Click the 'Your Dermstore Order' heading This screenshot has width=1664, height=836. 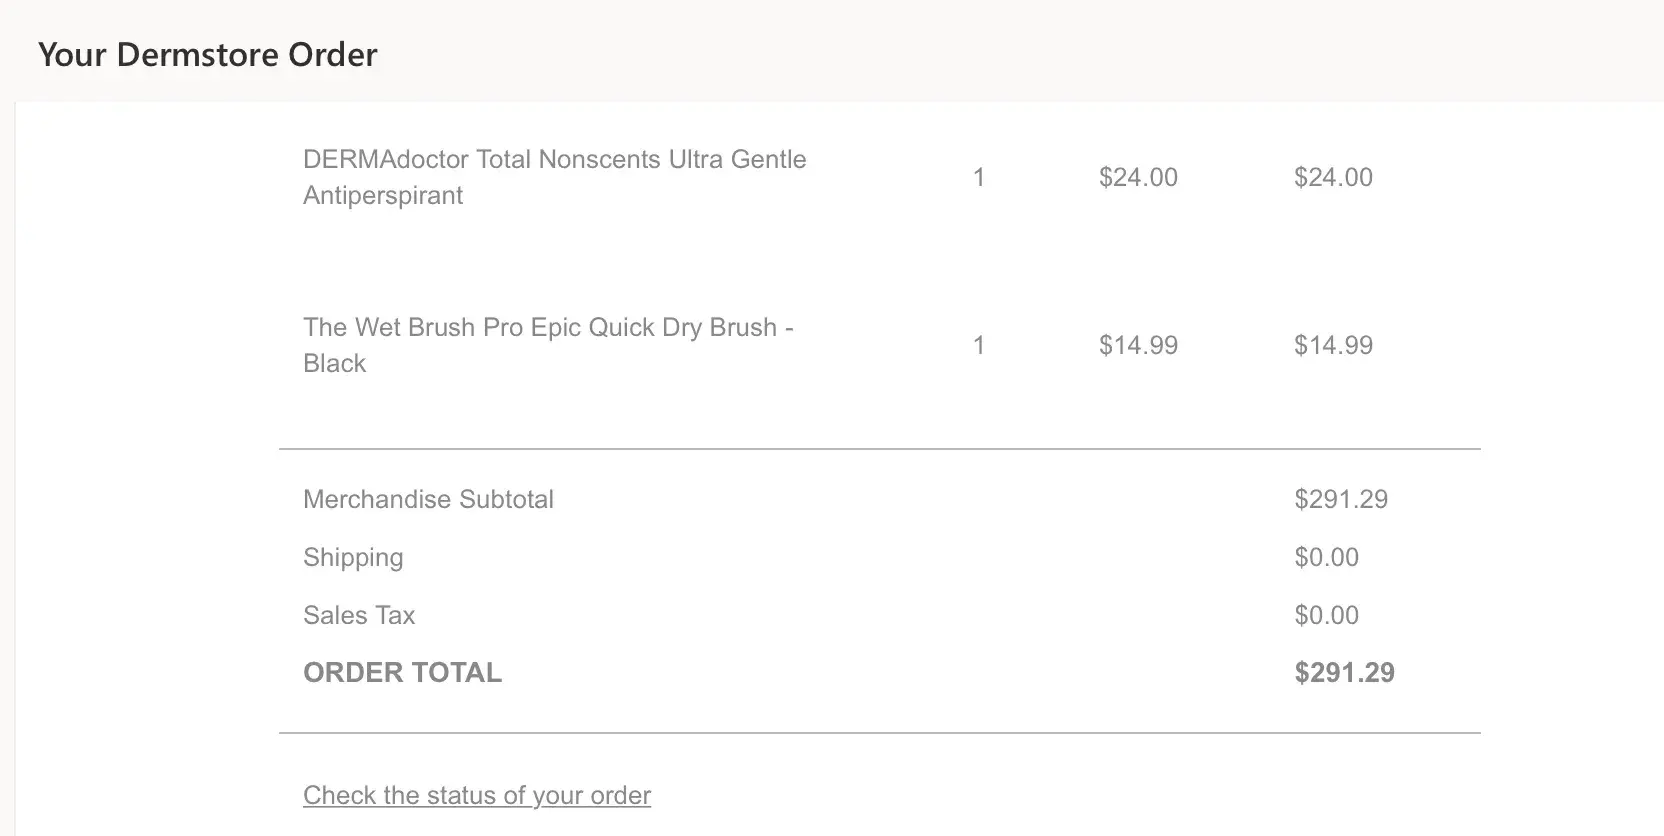[x=208, y=54]
